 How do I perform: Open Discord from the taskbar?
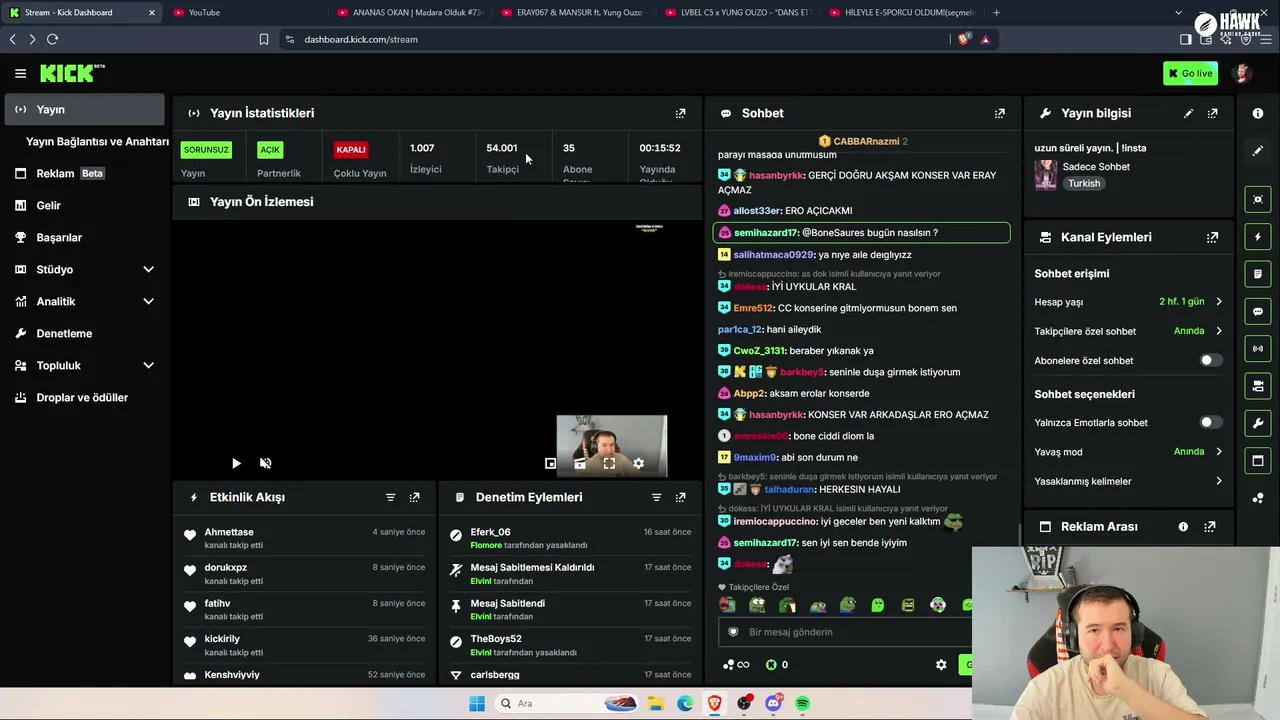click(773, 703)
